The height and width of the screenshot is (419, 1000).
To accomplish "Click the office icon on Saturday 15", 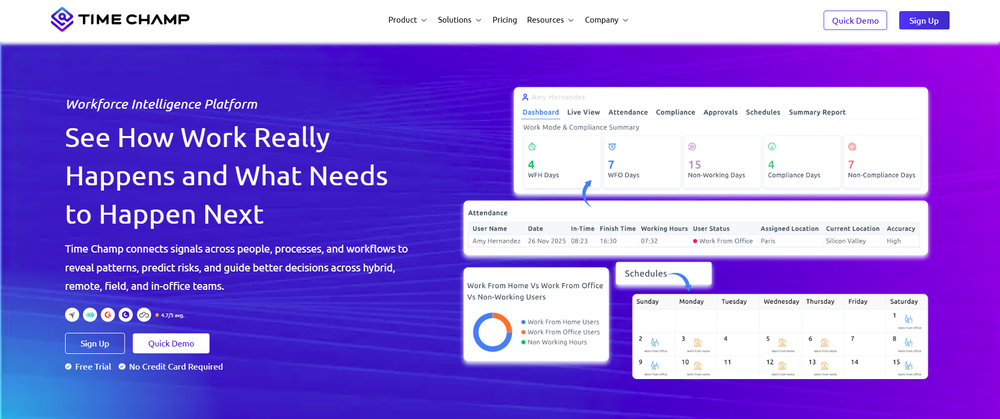I will pos(908,365).
